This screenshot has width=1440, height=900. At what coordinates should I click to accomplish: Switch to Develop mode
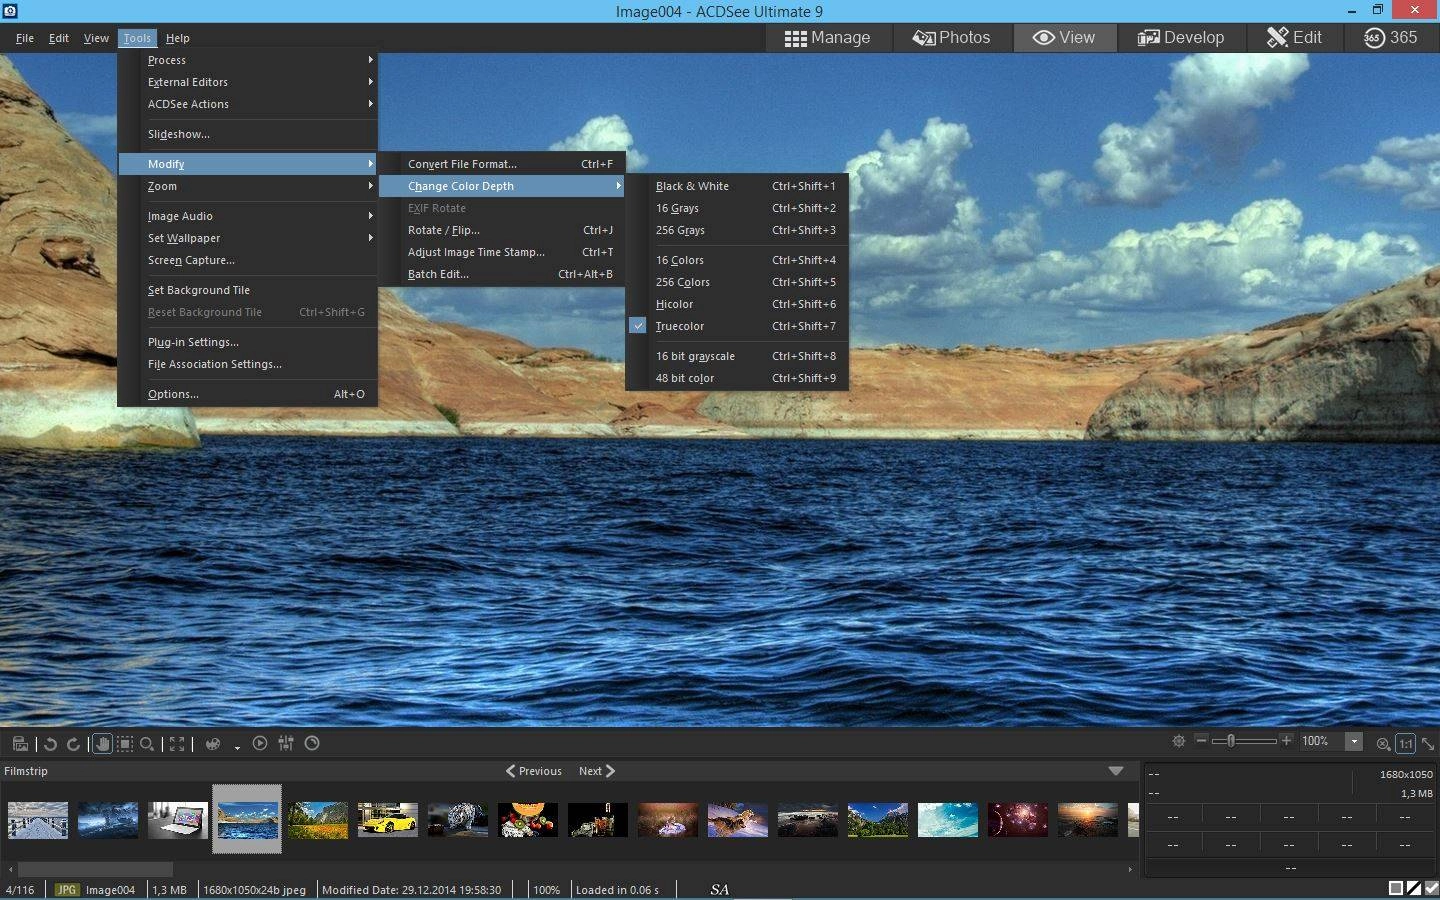[x=1180, y=38]
